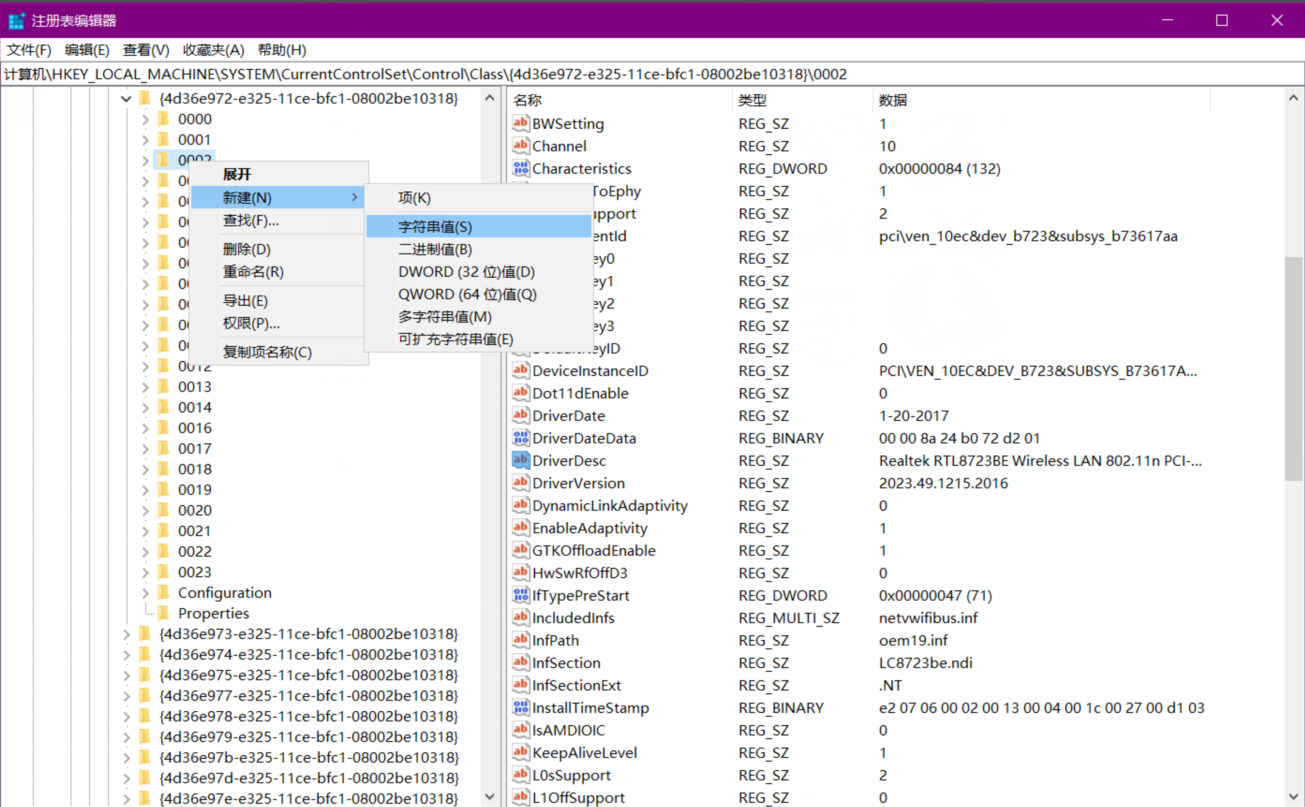Expand the {4d36e978-e325-11ce-bfc1-08002be10318} key
1305x807 pixels.
(126, 716)
